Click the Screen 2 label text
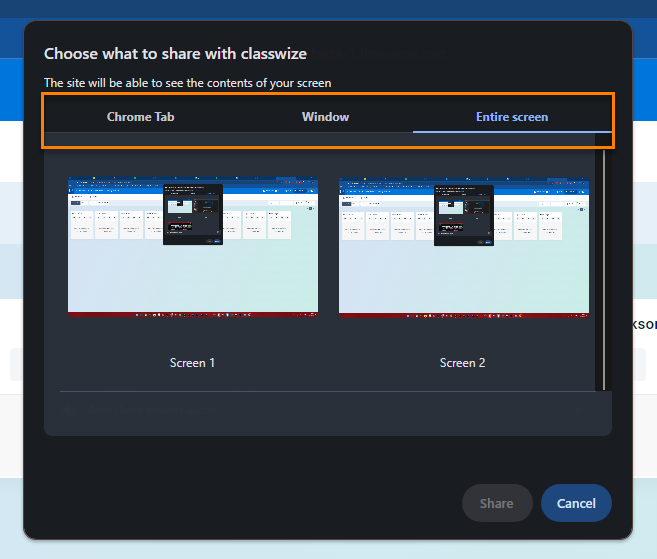Viewport: 657px width, 559px height. click(x=463, y=363)
